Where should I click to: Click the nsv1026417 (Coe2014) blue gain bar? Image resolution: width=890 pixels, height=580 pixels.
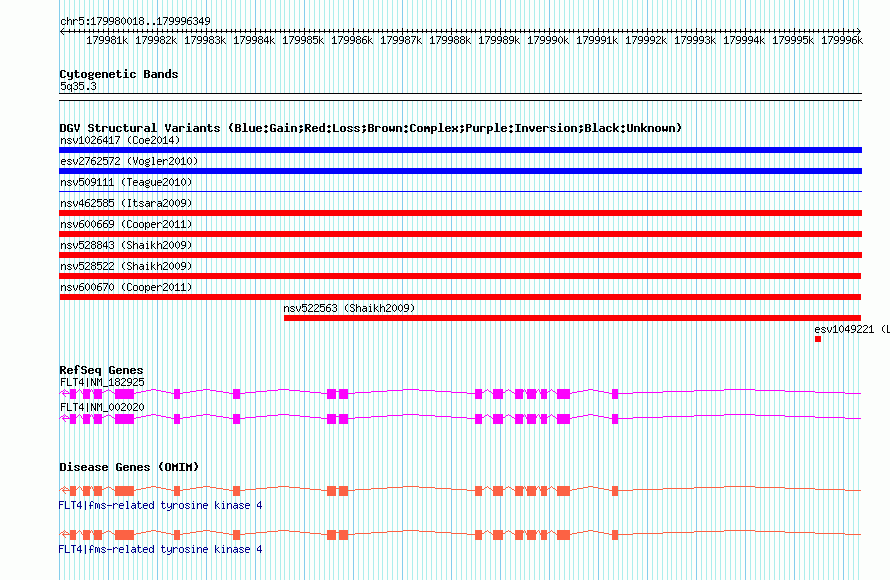[x=460, y=150]
